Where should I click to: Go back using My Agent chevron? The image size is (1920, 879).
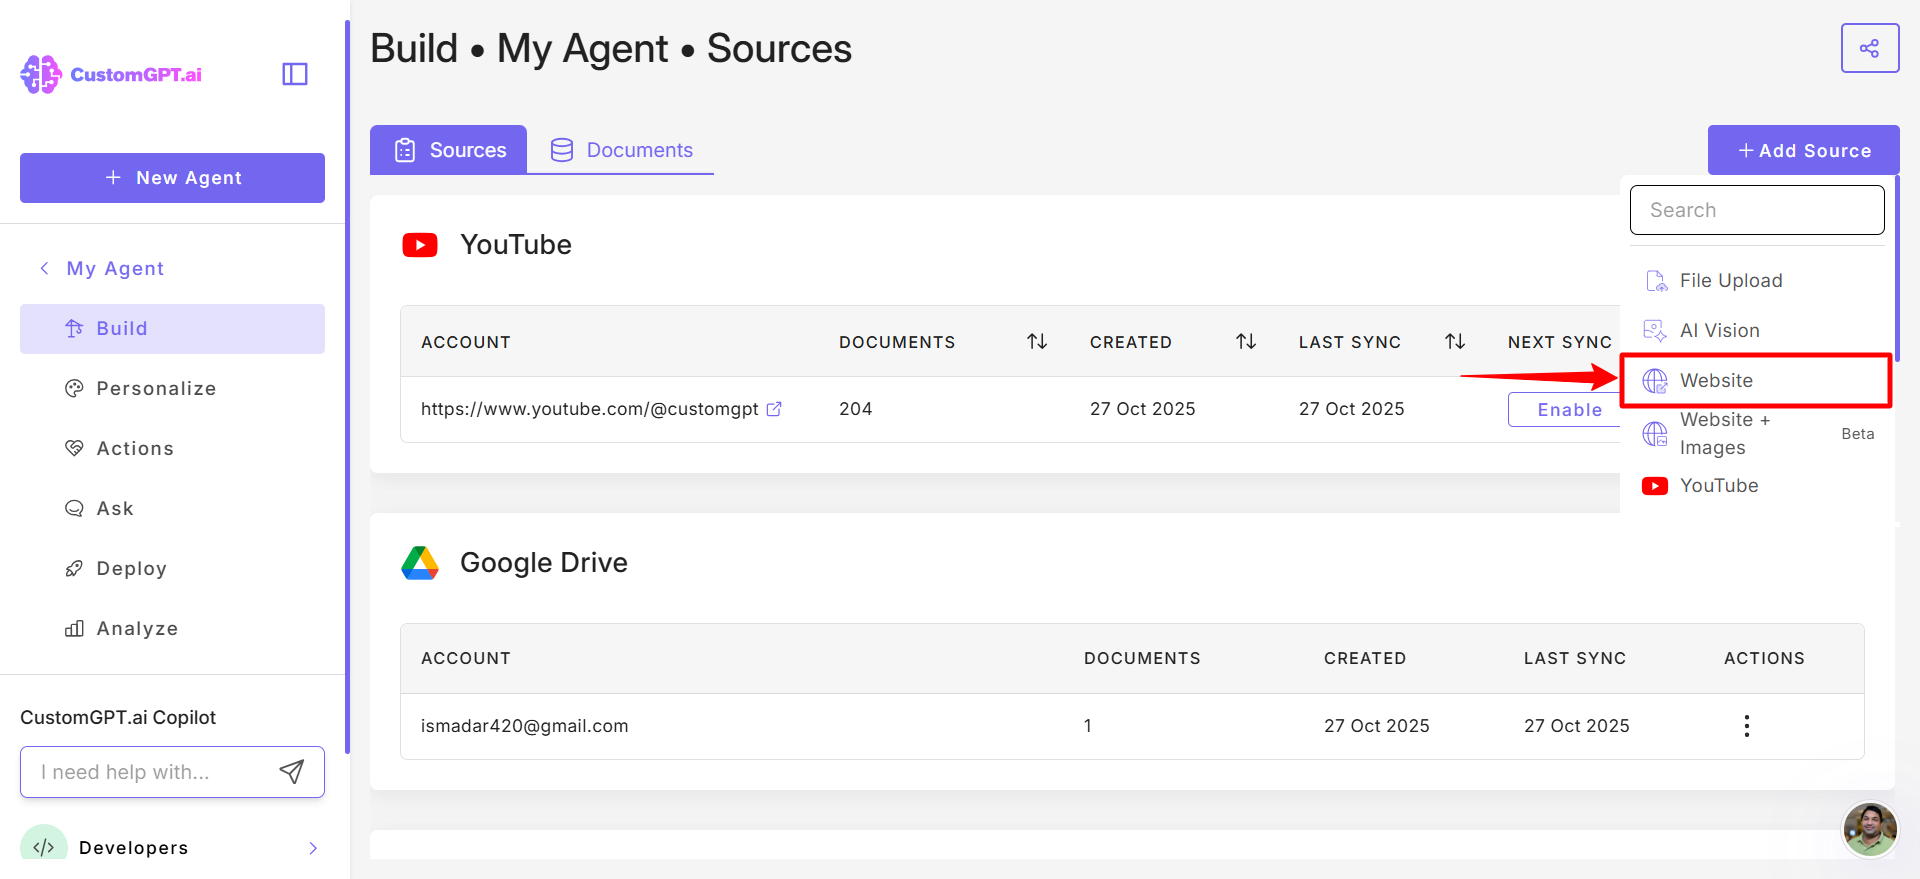tap(44, 268)
